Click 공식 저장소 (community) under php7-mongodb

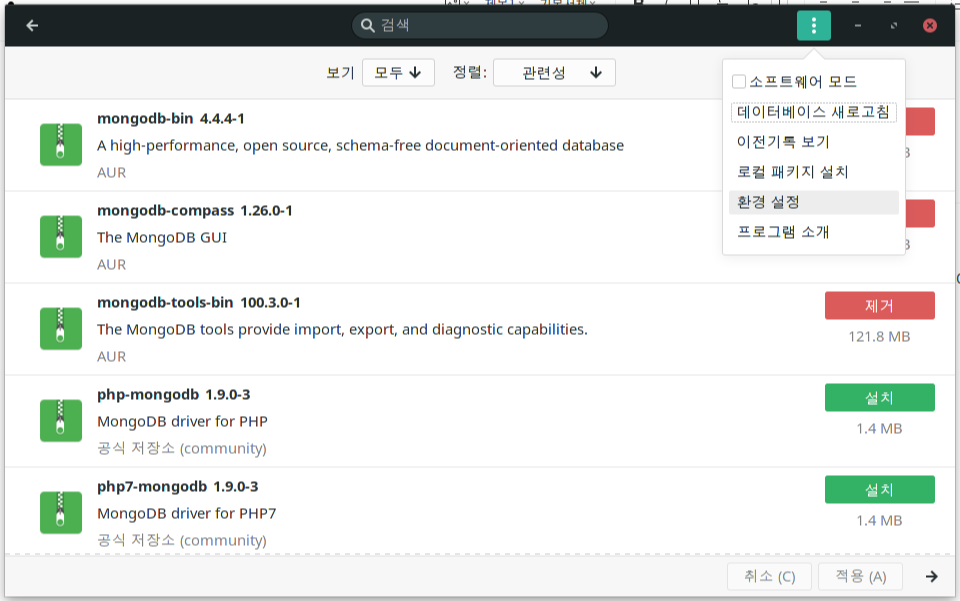click(182, 540)
